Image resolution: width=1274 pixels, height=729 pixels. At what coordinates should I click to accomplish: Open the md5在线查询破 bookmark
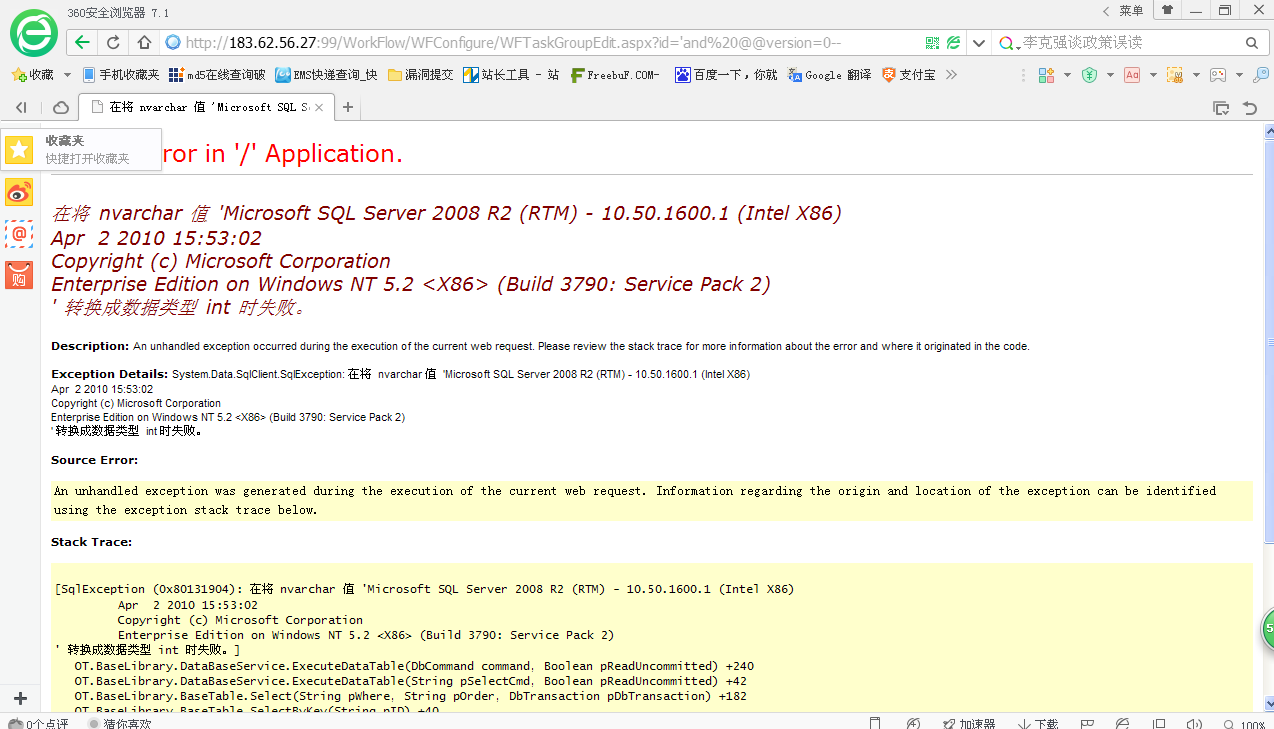[217, 75]
